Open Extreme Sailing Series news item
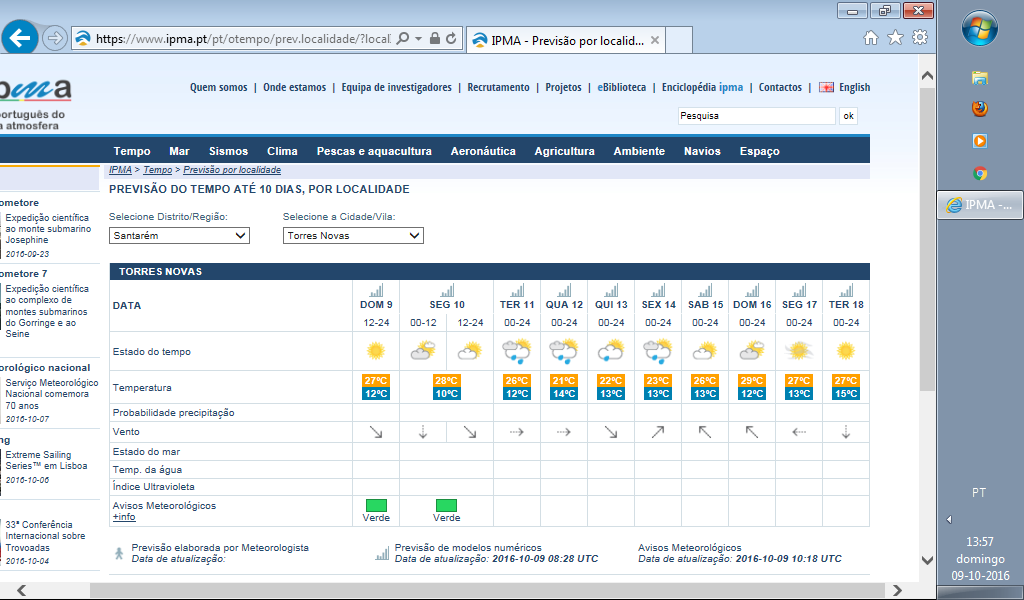Image resolution: width=1024 pixels, height=600 pixels. point(46,460)
